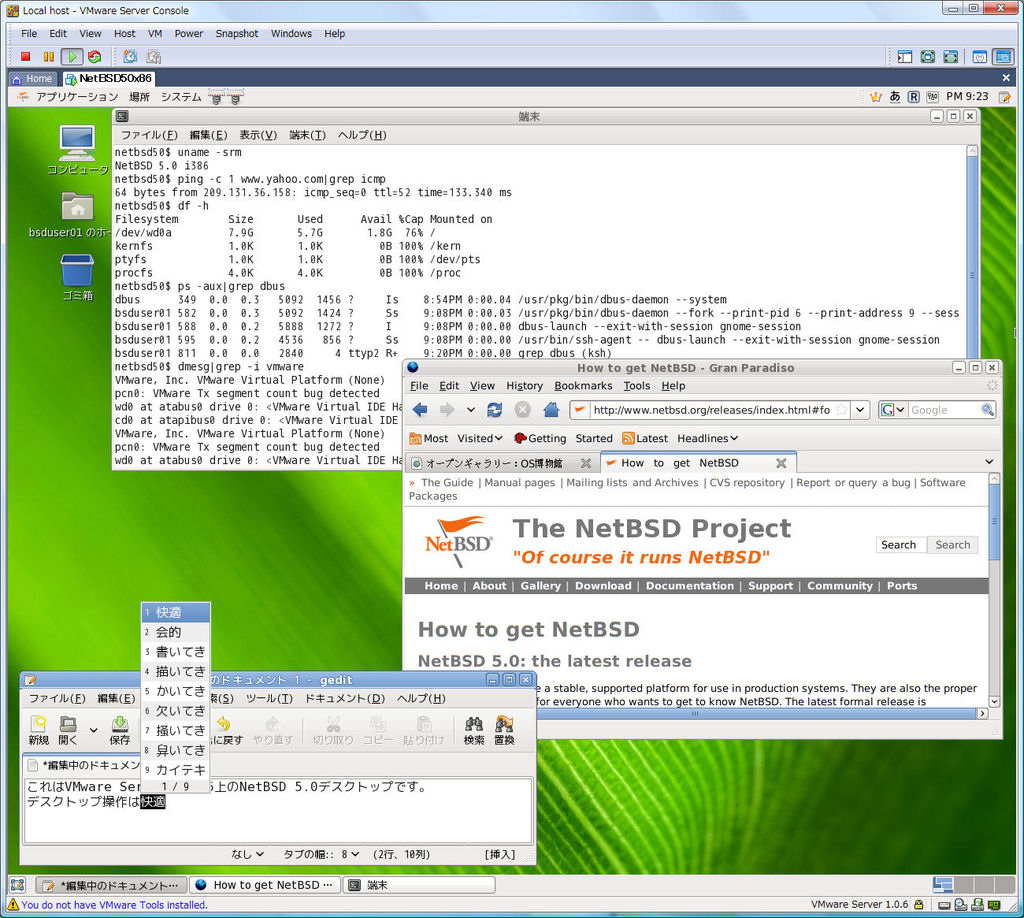
Task: Open the browser tab list dropdown arrow
Action: coord(989,462)
